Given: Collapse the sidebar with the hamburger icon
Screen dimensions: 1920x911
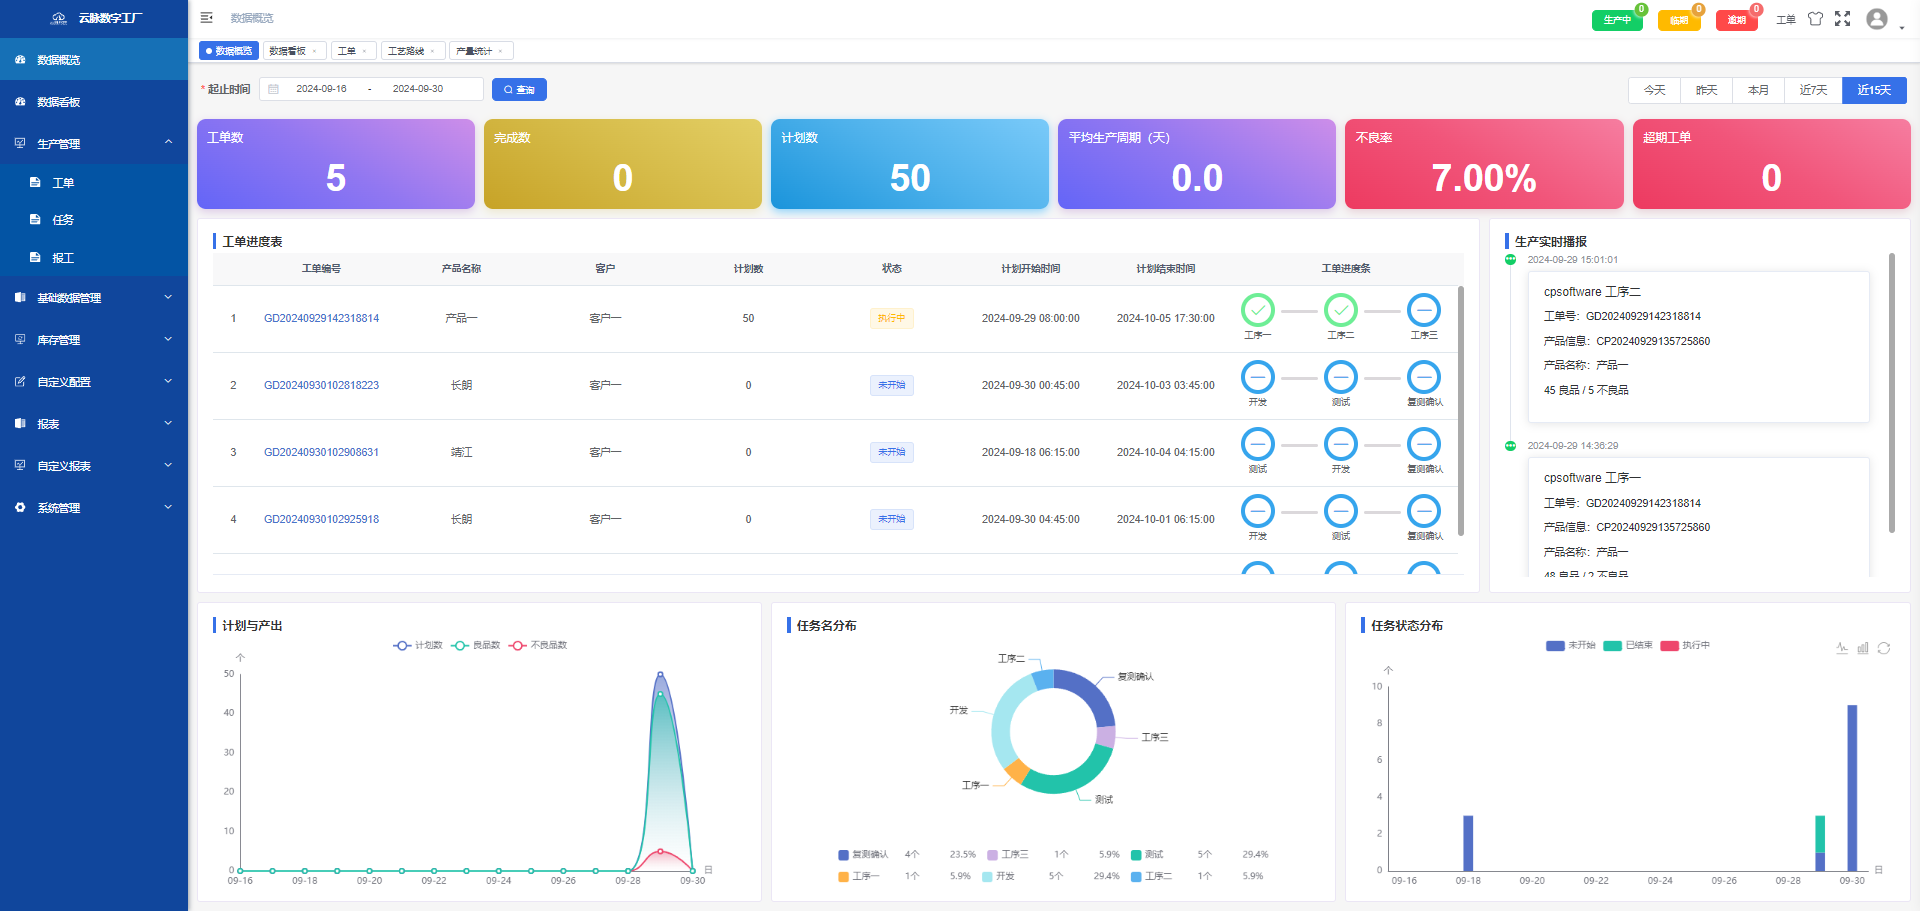Looking at the screenshot, I should point(206,18).
